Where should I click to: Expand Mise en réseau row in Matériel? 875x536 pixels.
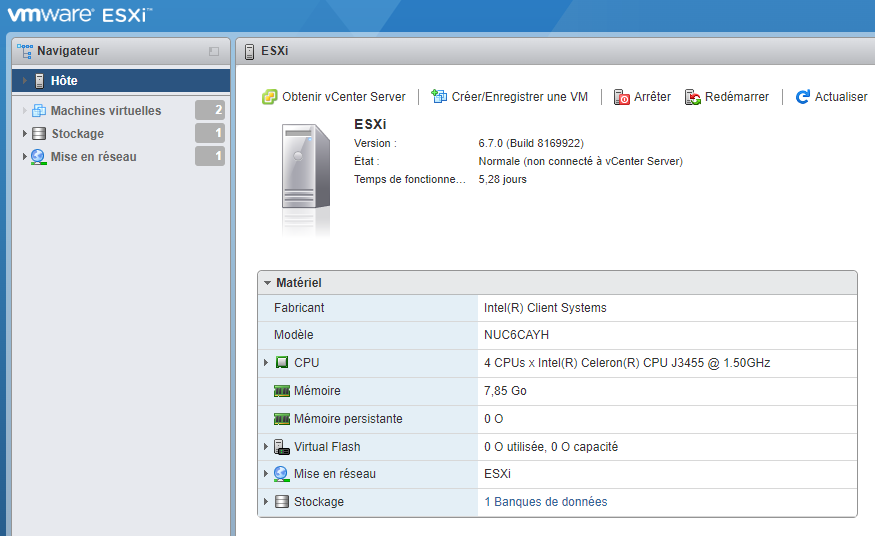click(266, 474)
